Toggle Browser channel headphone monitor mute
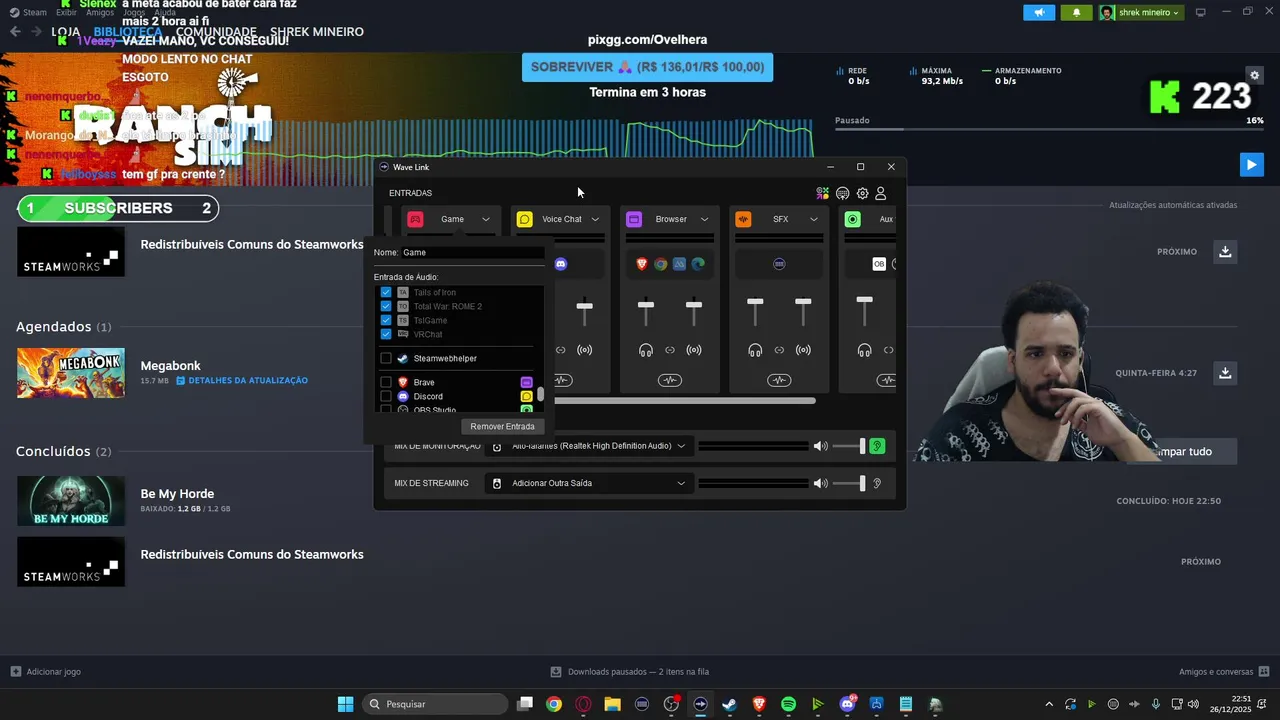 point(646,350)
